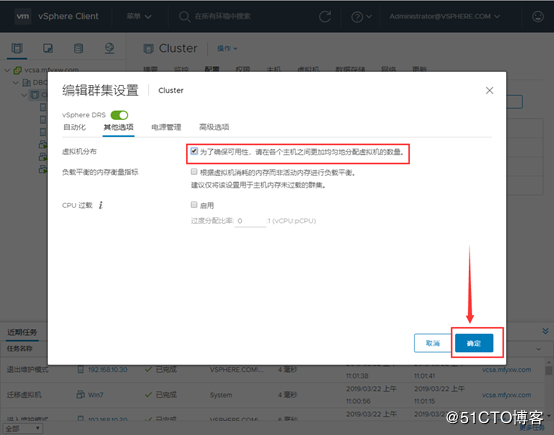Screen dimensions: 554x435
Task: Switch to the 自动化 tab
Action: (75, 127)
